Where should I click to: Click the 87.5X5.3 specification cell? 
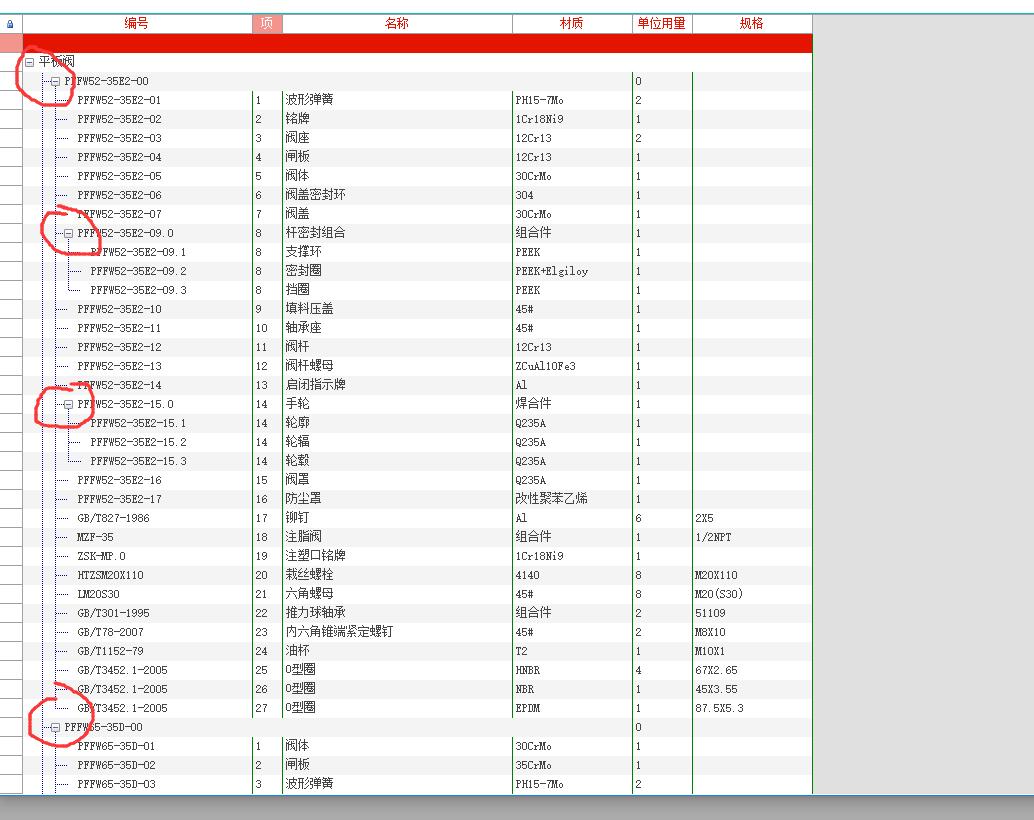719,708
